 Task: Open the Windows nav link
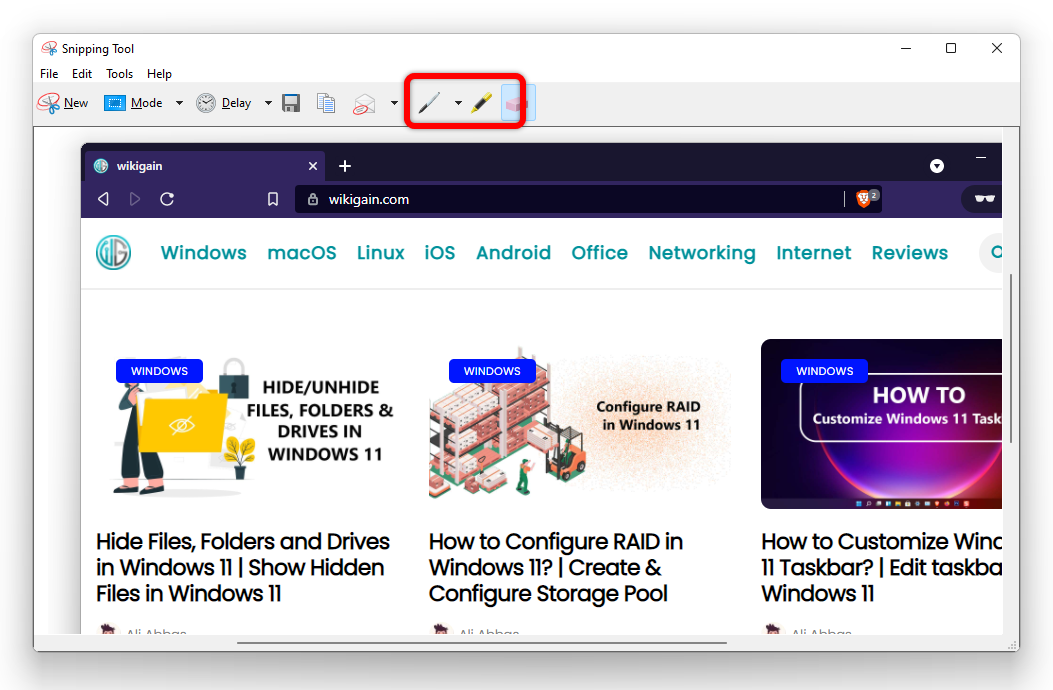coord(203,253)
